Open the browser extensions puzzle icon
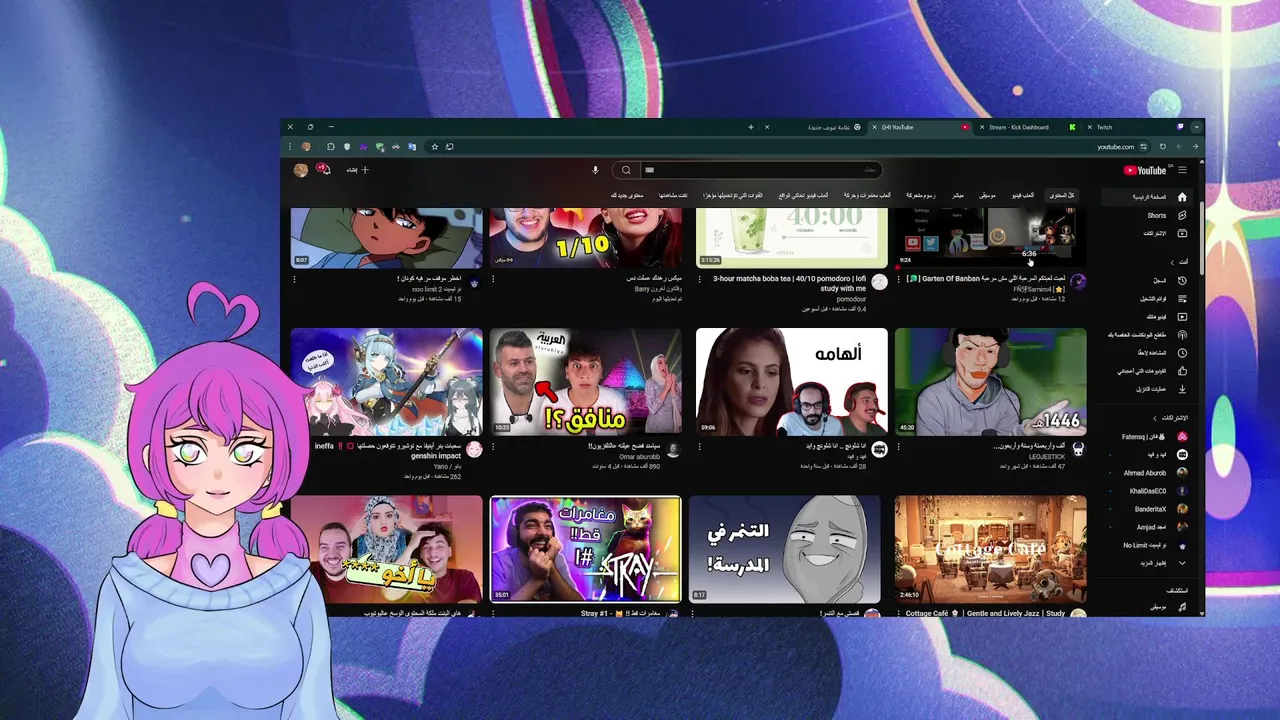The width and height of the screenshot is (1280, 720). (331, 147)
